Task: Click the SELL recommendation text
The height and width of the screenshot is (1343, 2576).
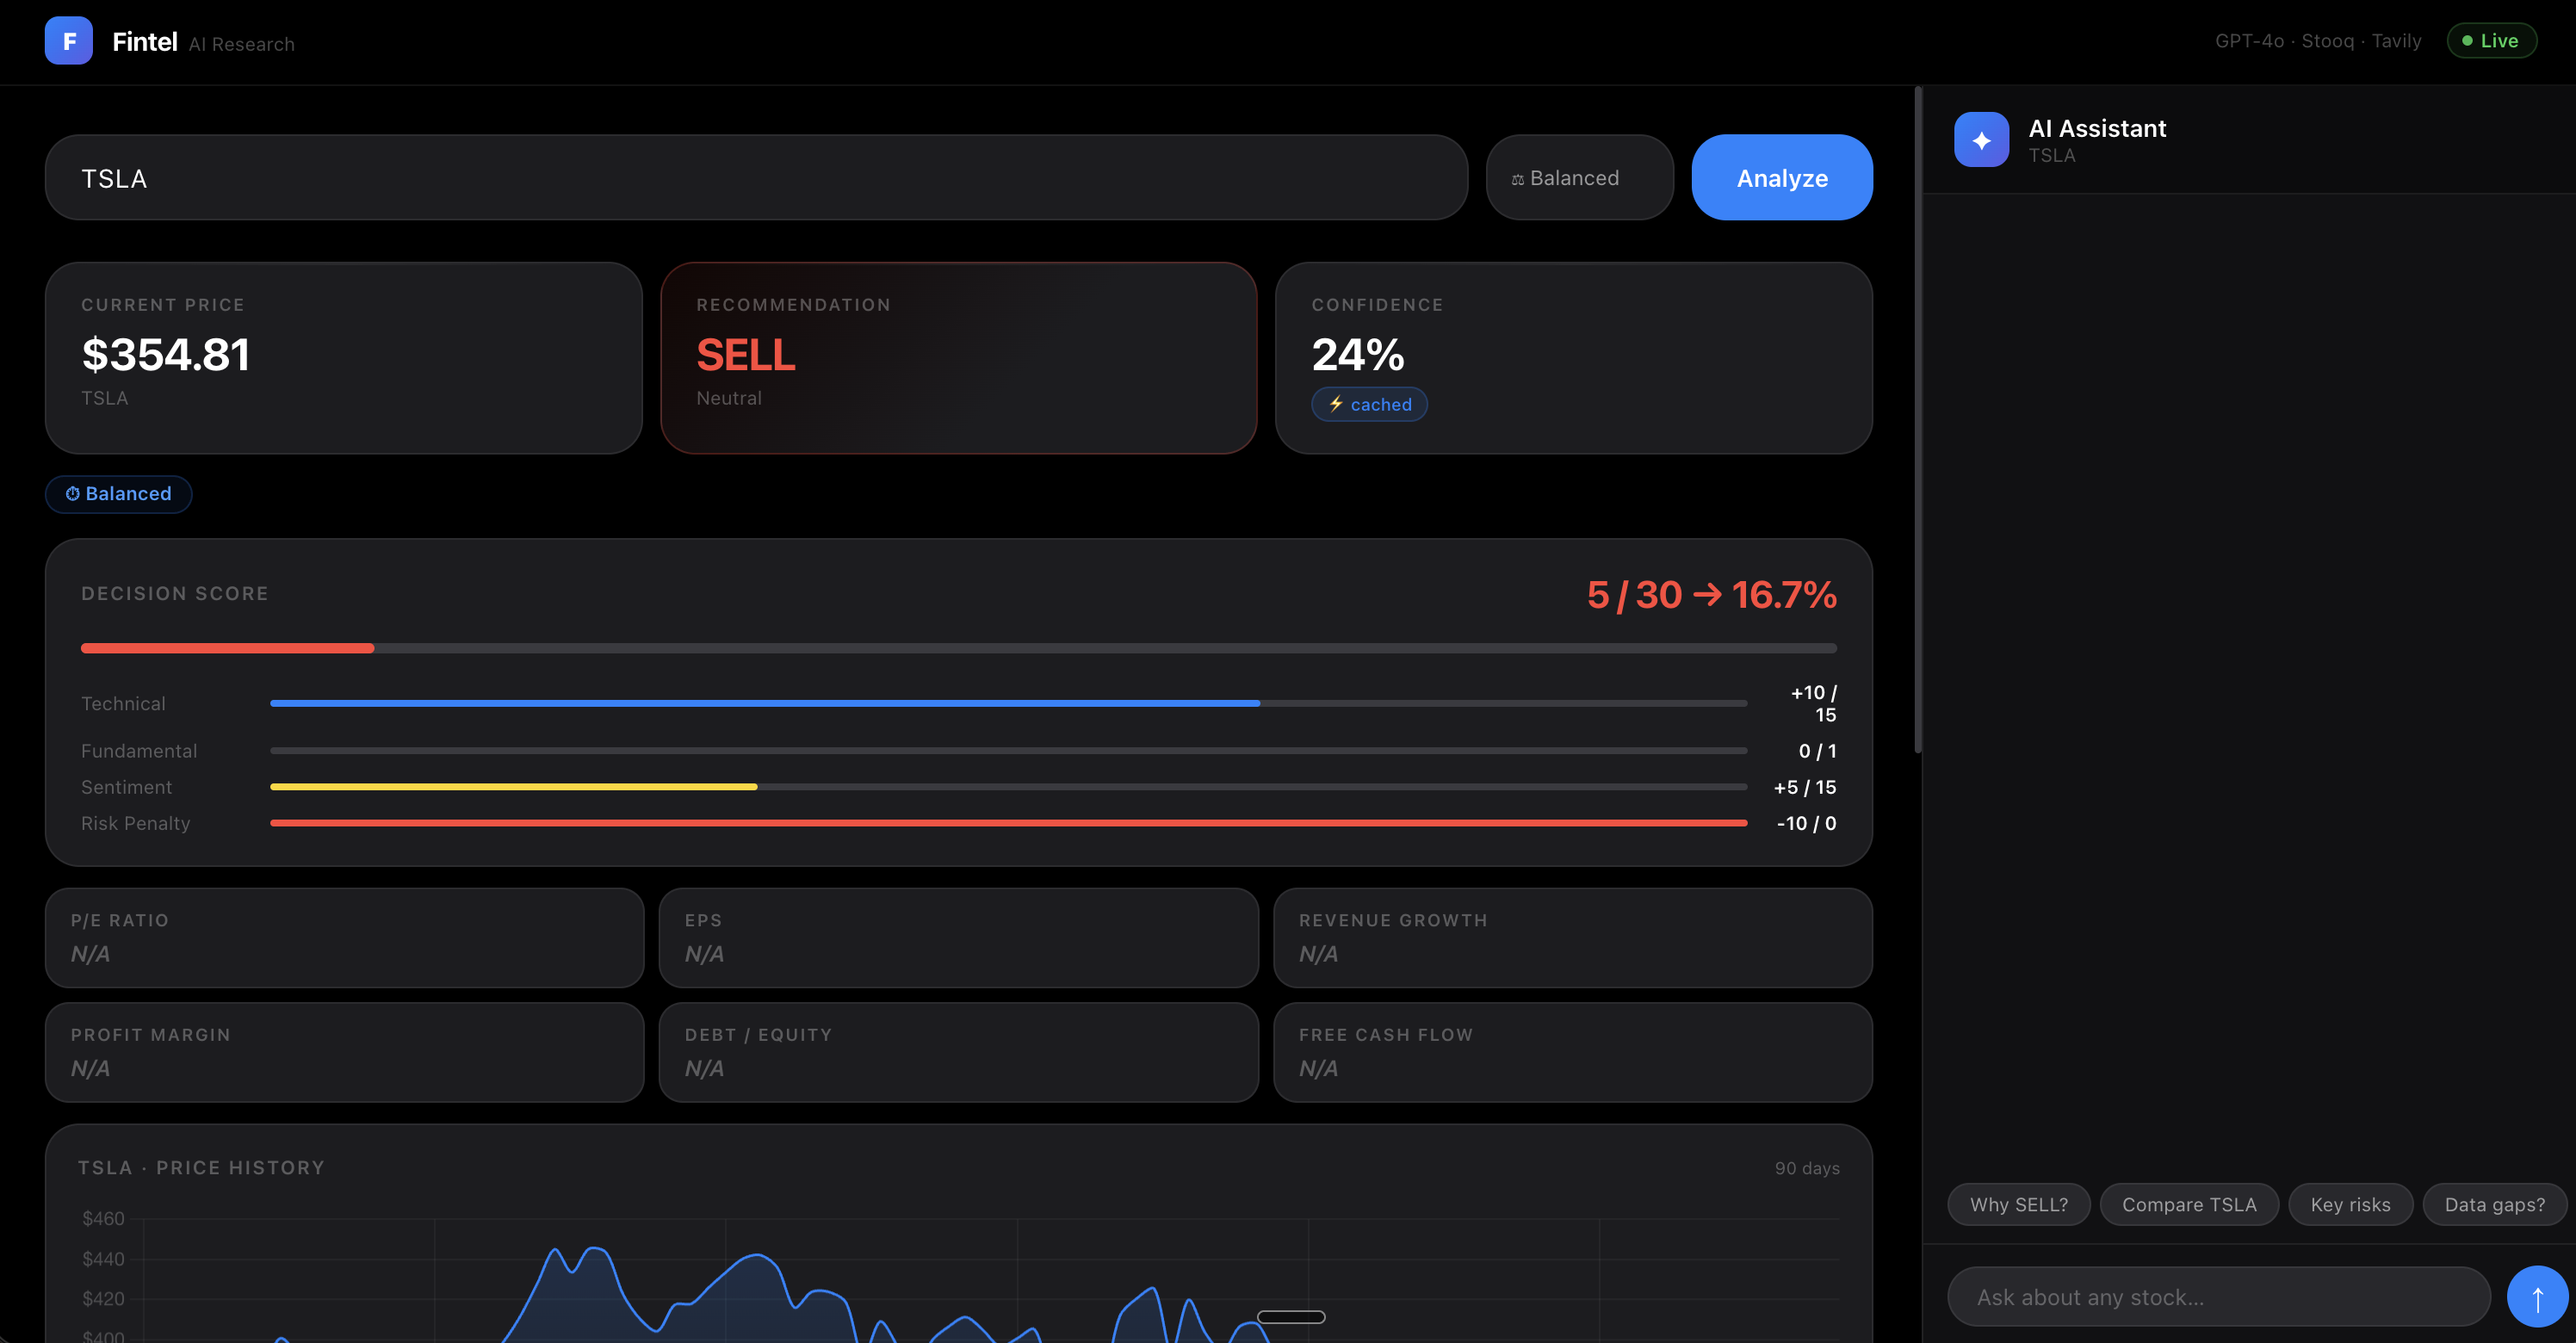Action: coord(746,355)
